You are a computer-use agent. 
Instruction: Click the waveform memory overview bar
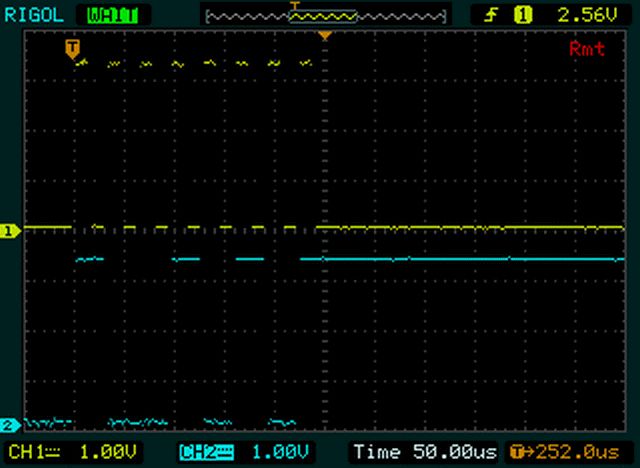point(326,17)
